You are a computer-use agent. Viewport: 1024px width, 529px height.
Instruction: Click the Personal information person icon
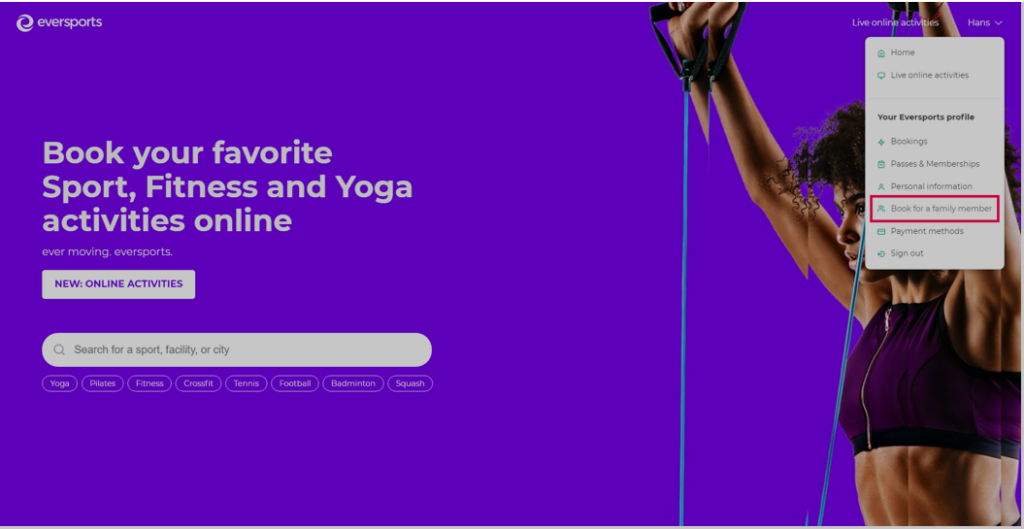[881, 187]
